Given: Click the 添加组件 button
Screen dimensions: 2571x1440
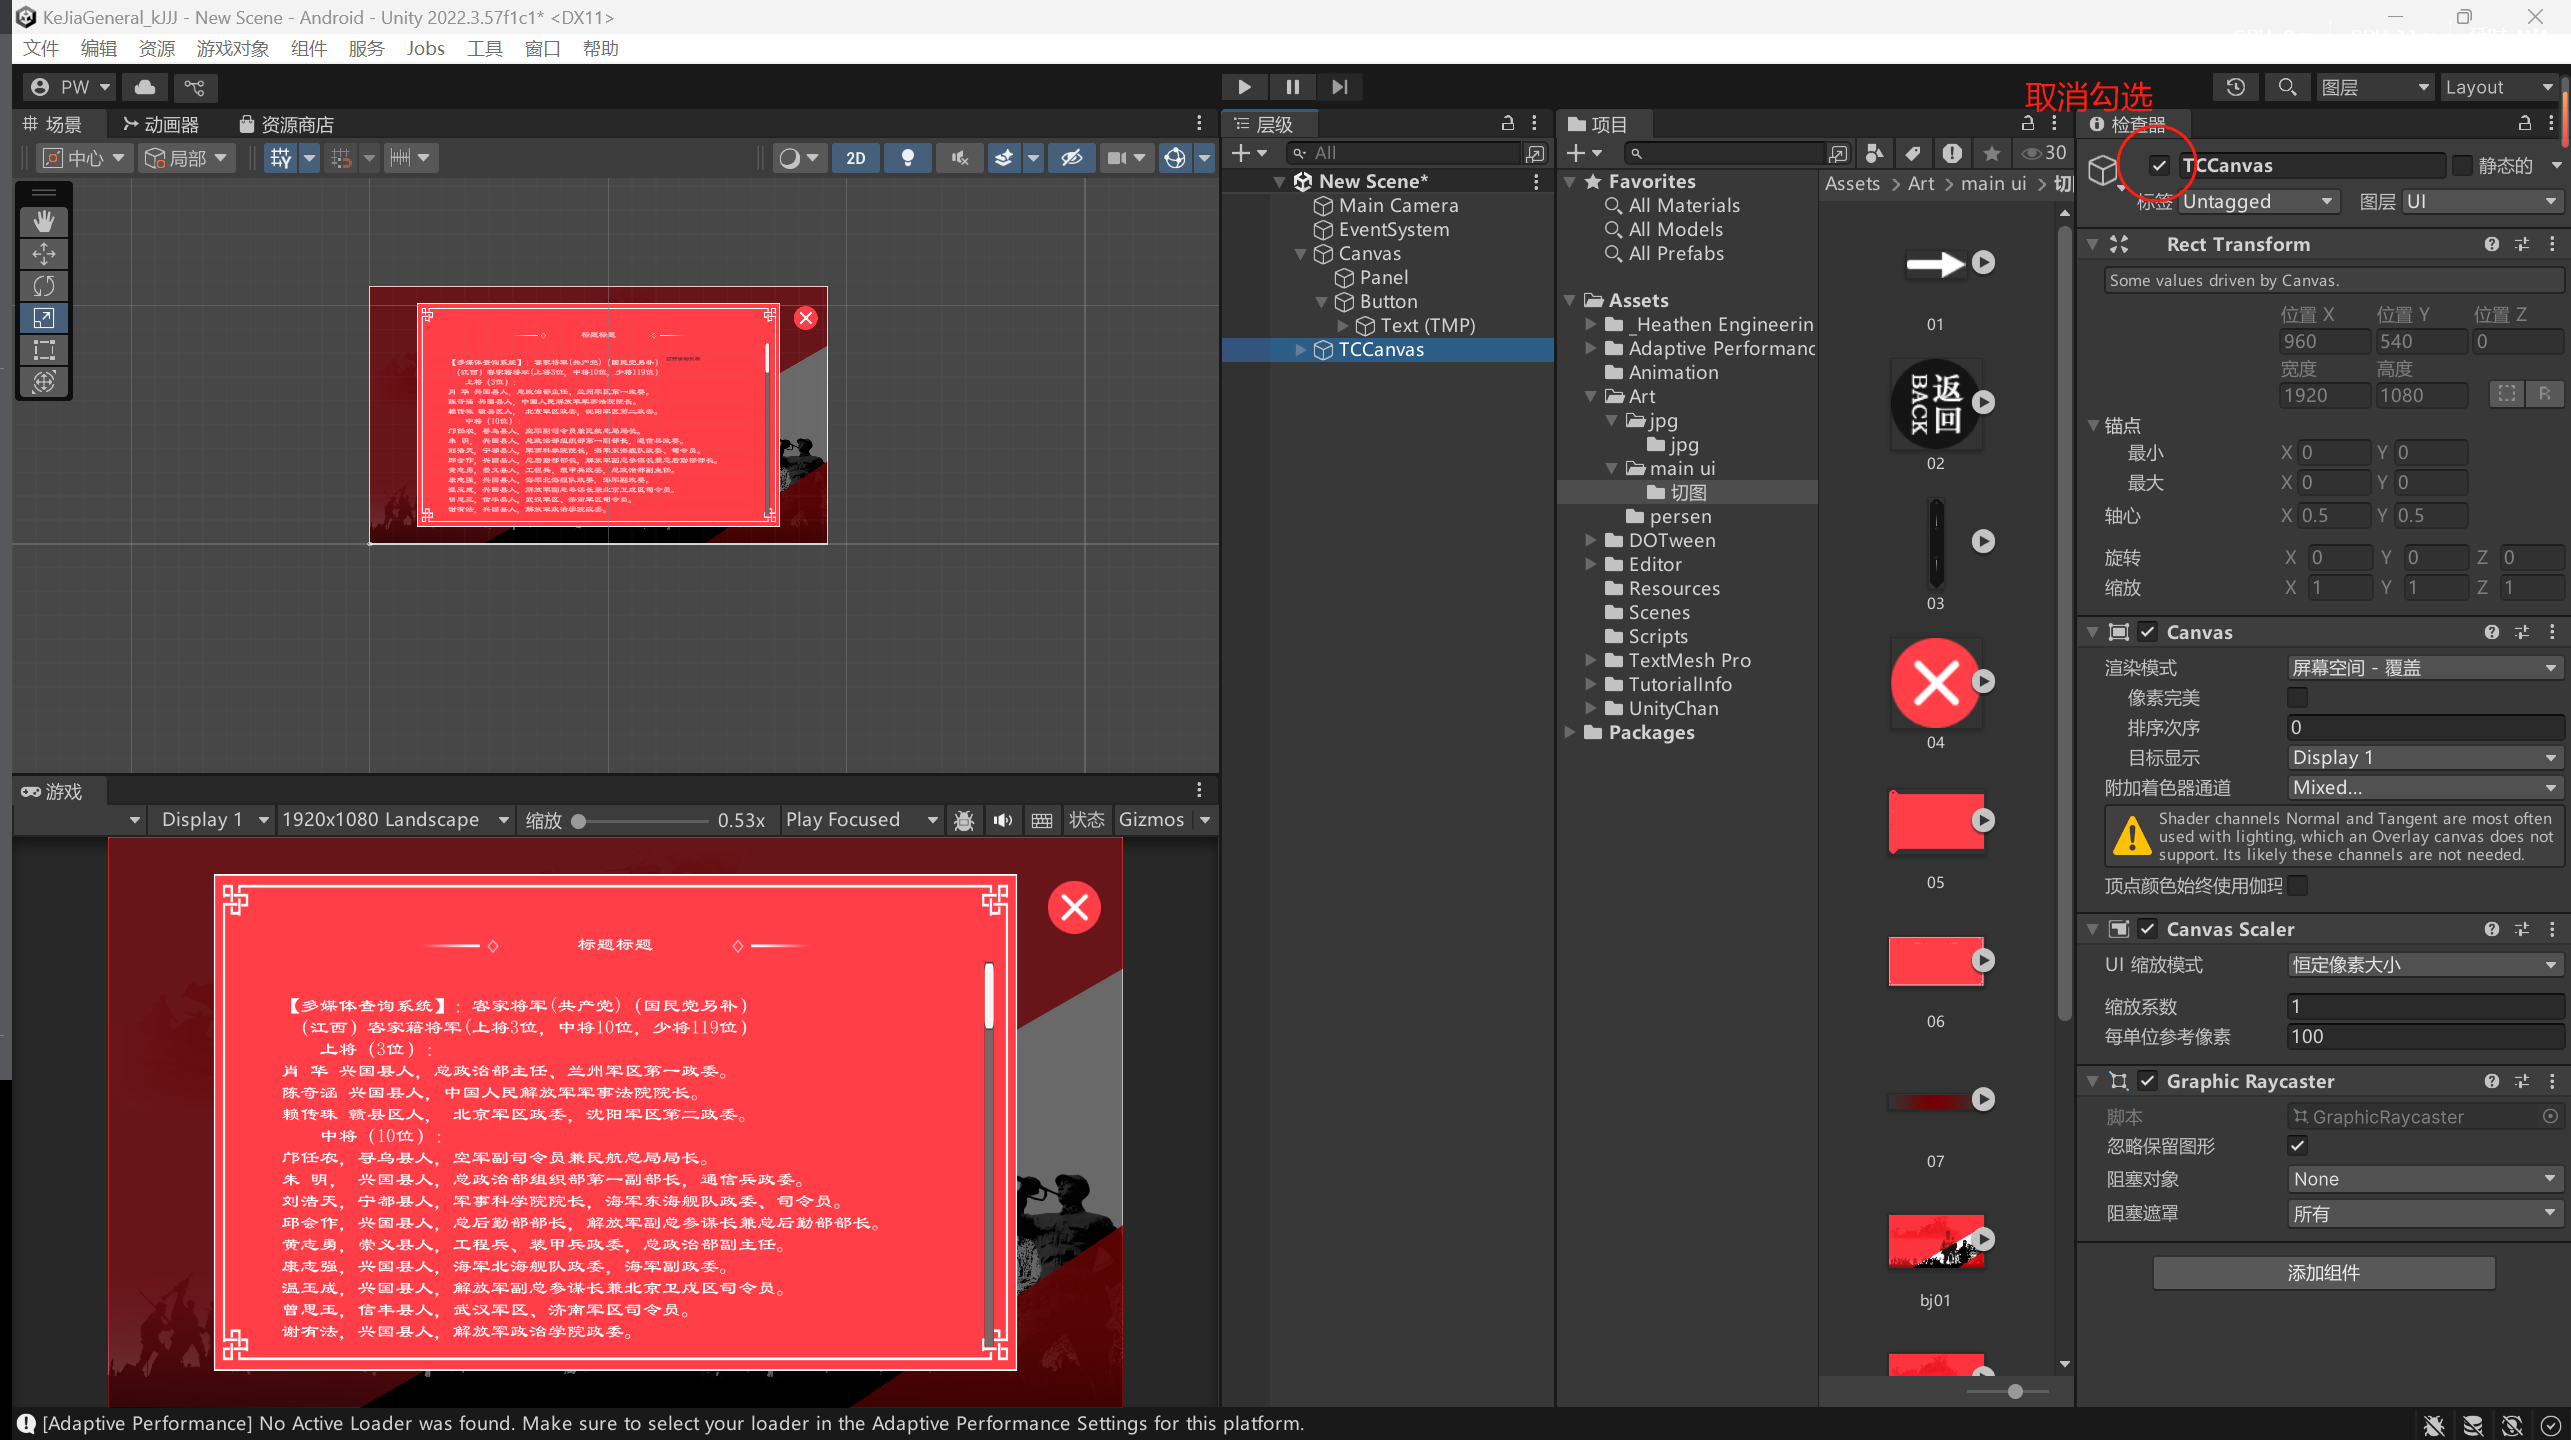Looking at the screenshot, I should [x=2322, y=1273].
